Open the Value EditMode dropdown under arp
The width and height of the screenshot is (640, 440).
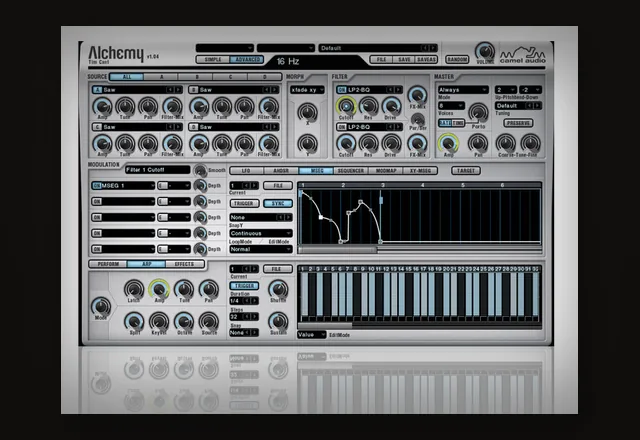point(312,335)
